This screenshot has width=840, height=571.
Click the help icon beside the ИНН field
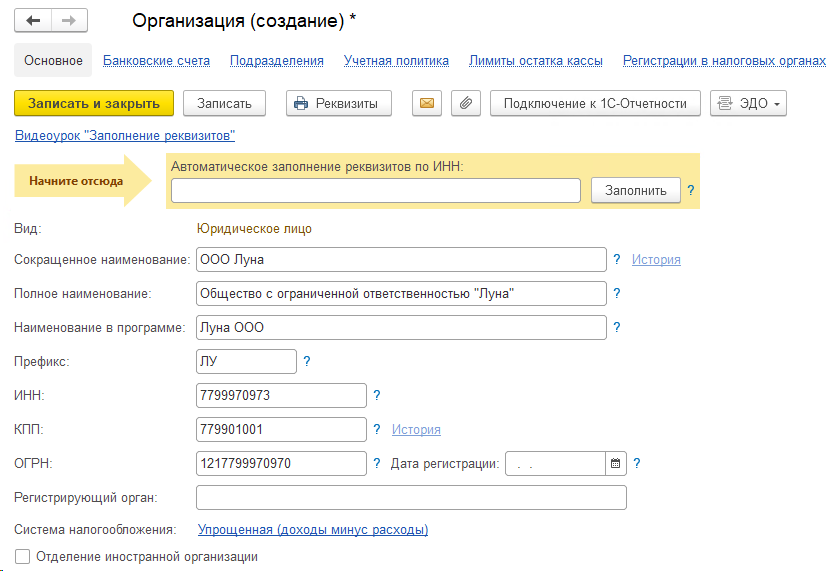377,395
